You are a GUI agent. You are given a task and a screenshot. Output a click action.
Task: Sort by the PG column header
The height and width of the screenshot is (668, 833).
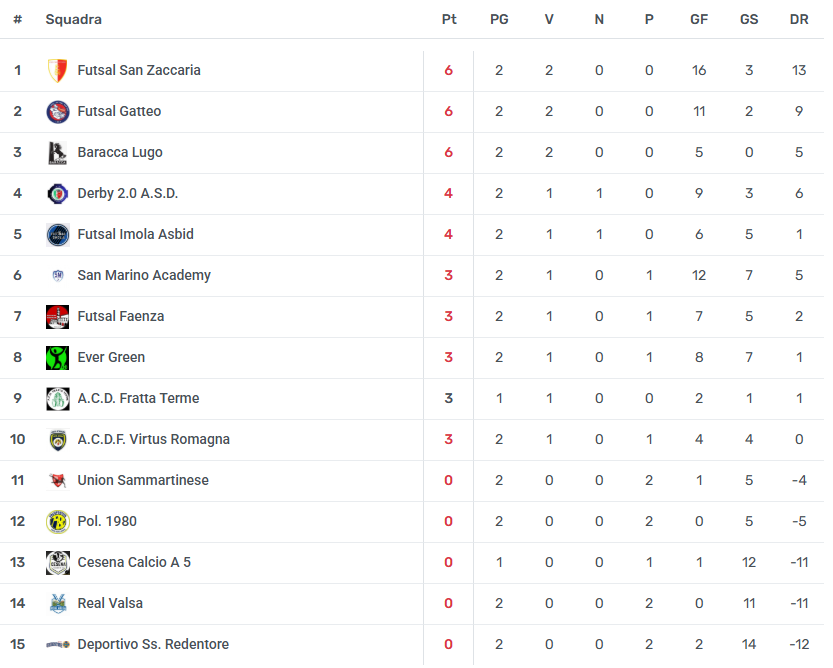tap(499, 20)
